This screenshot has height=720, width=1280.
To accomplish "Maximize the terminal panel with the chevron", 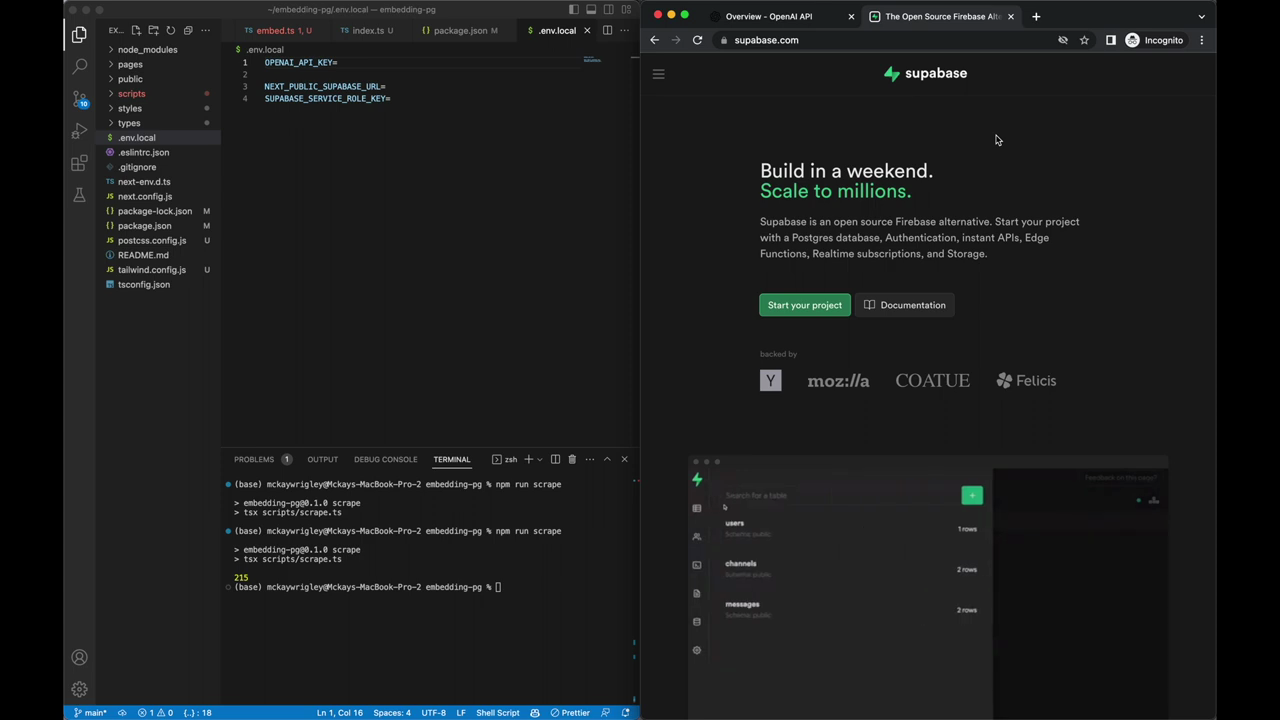I will tap(607, 459).
